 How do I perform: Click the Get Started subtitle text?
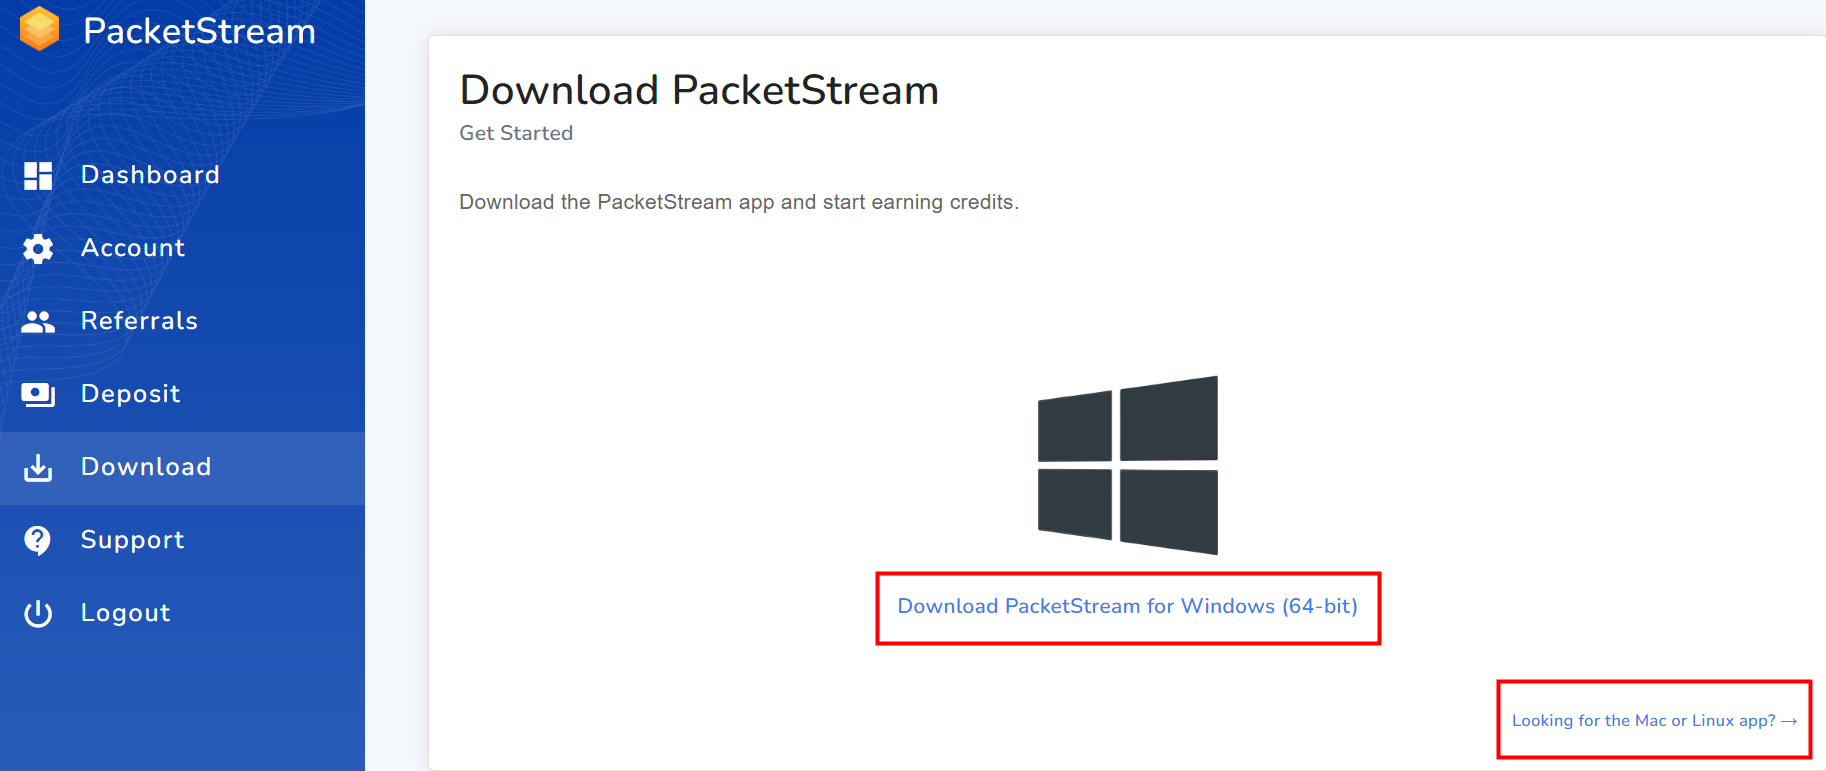(516, 133)
